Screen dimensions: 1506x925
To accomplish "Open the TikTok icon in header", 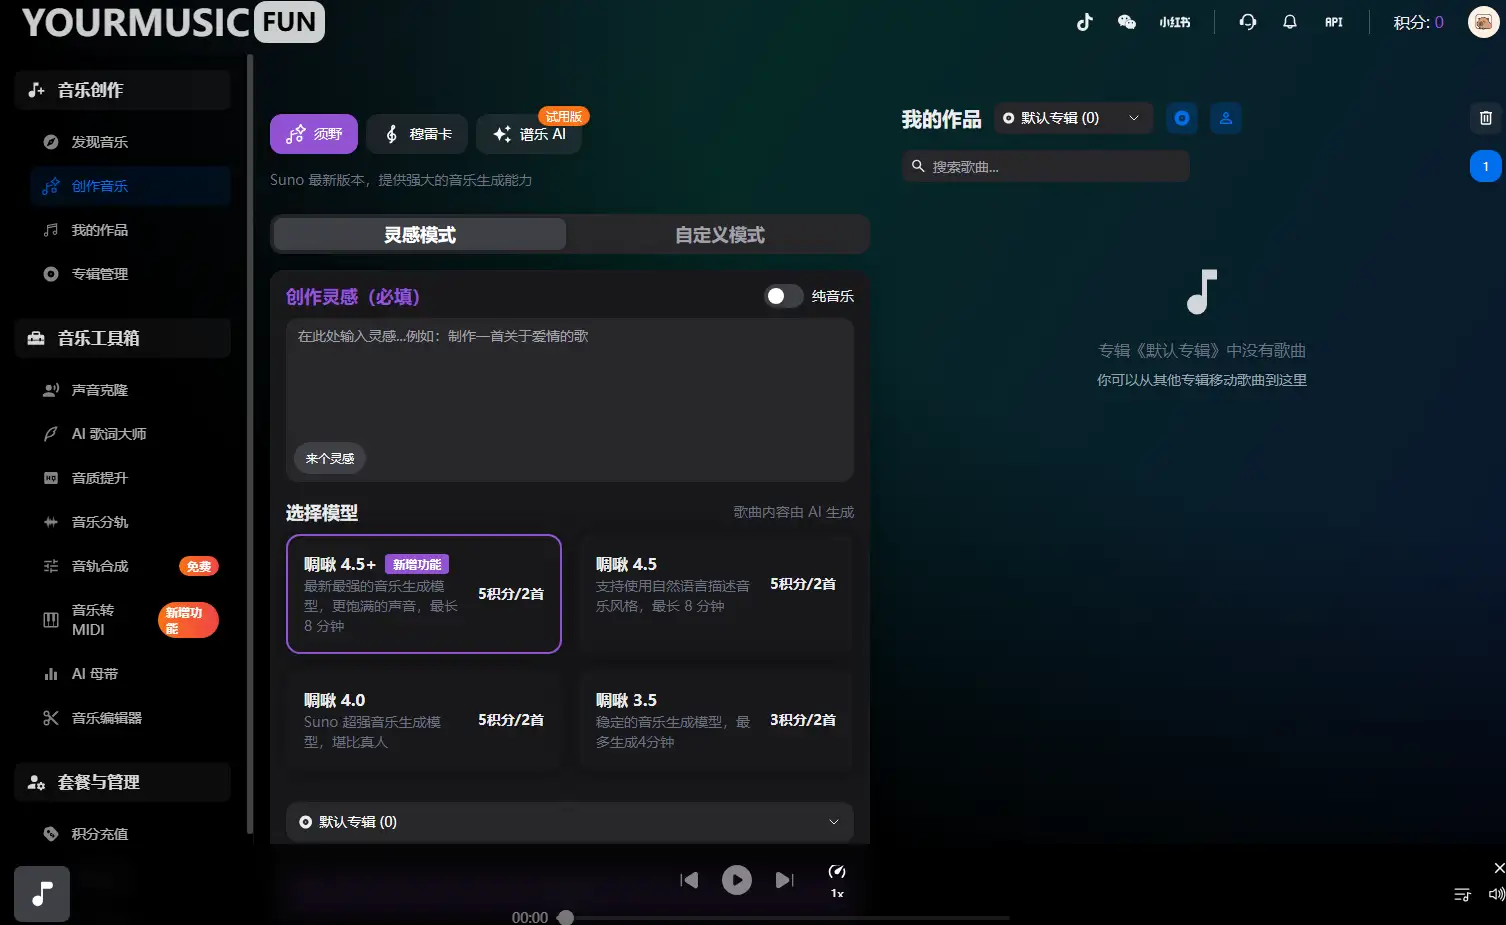I will tap(1085, 22).
